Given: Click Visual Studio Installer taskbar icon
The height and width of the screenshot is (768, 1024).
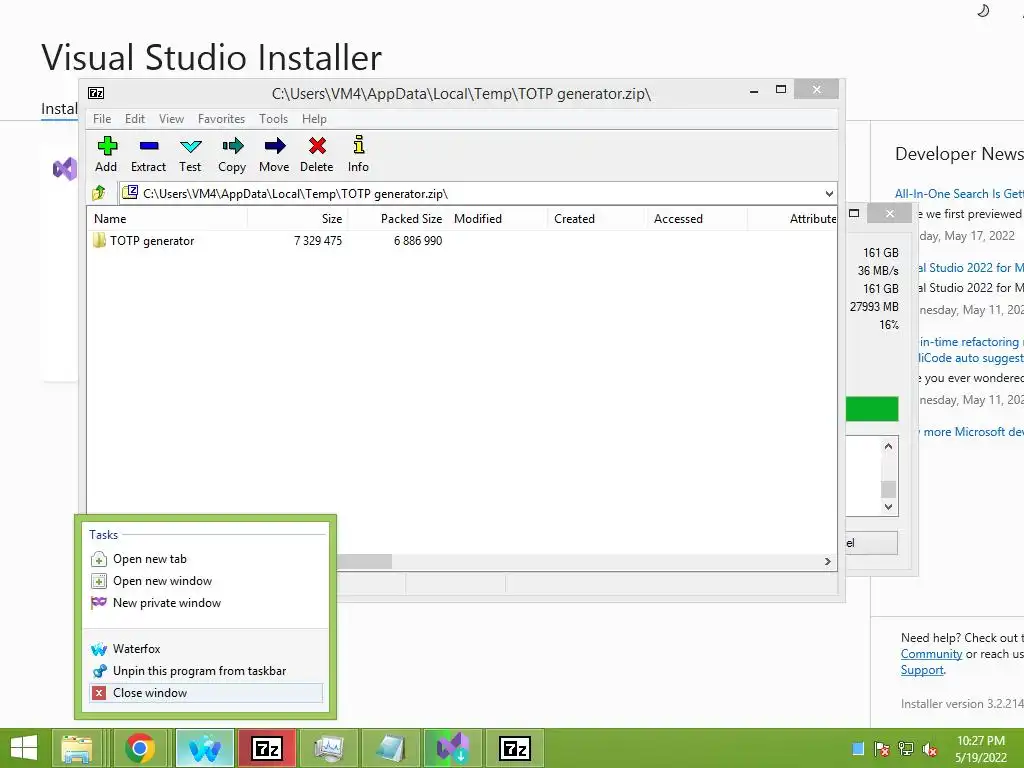Looking at the screenshot, I should click(453, 748).
